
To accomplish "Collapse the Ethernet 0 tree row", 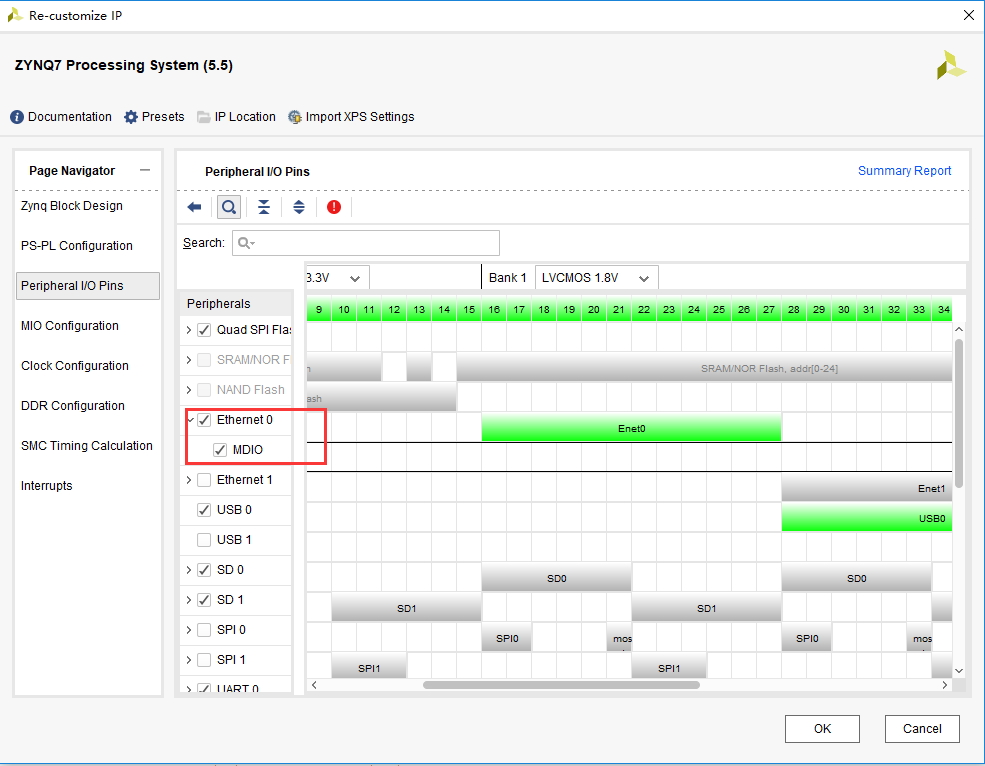I will [190, 420].
